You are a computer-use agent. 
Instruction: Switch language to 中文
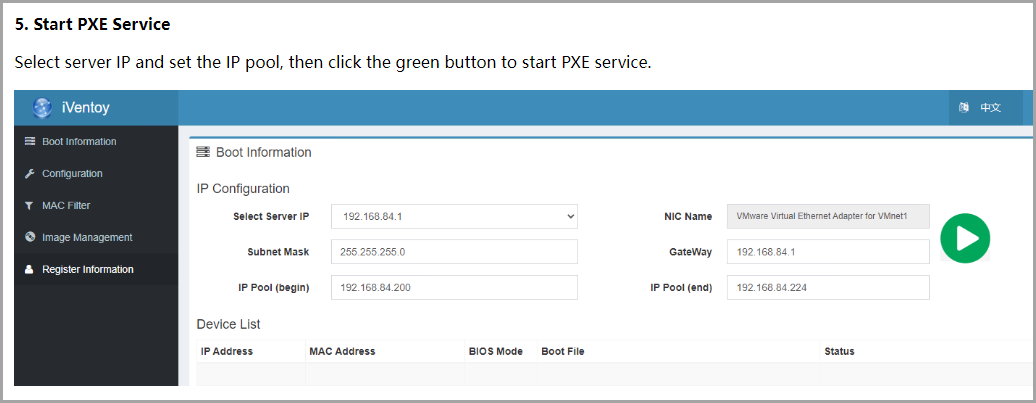(990, 108)
